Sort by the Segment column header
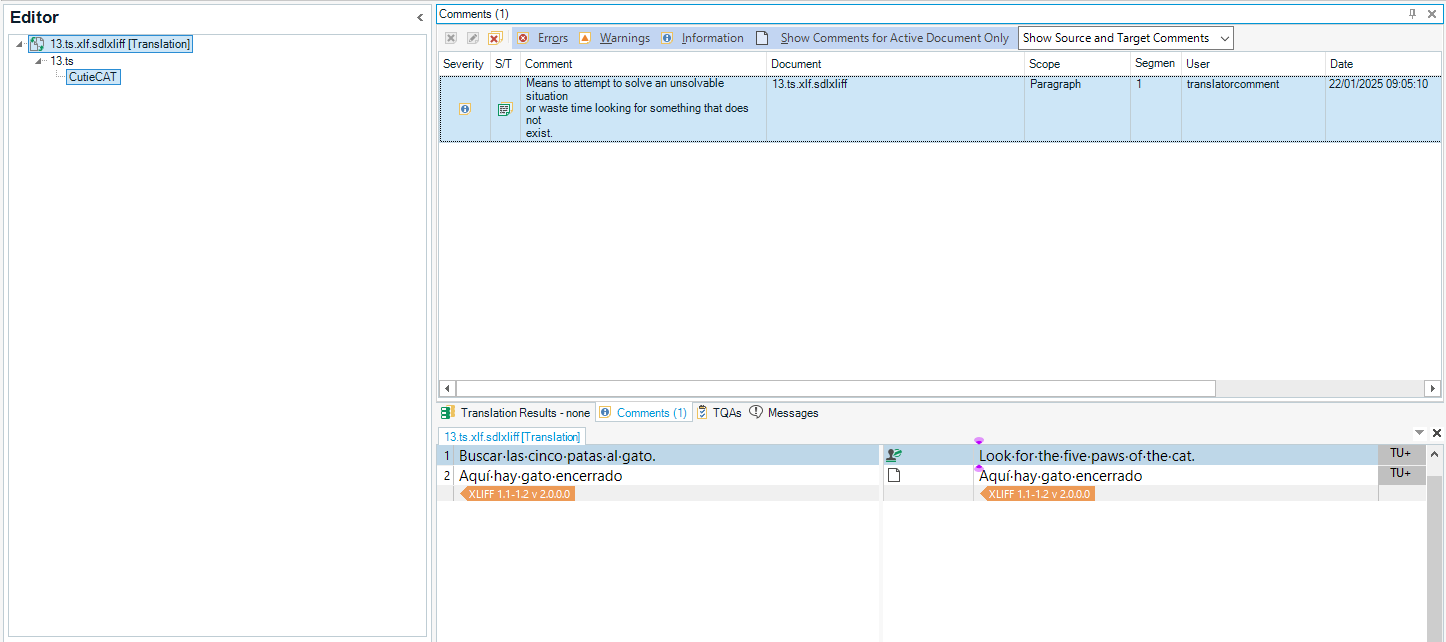Screen dimensions: 1446x642 1155,64
